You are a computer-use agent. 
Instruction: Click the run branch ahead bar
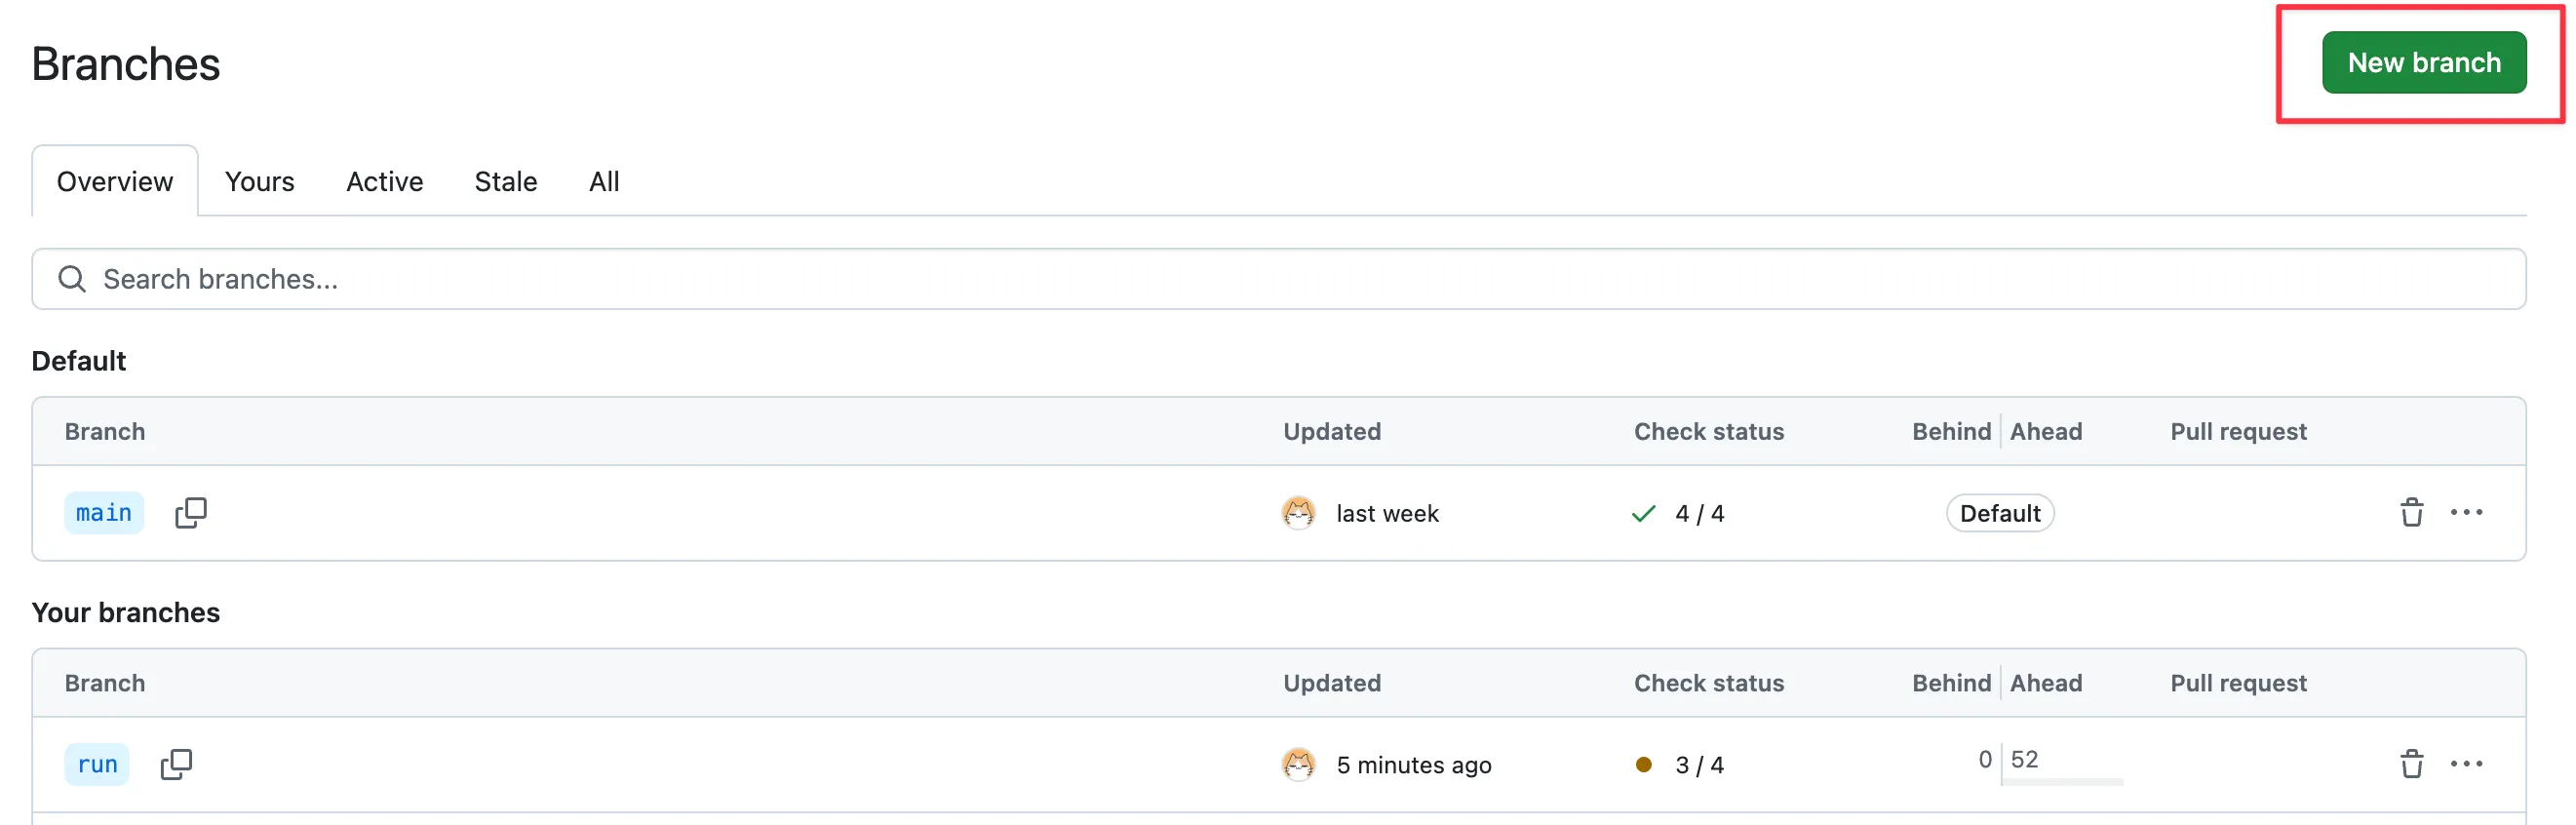click(2062, 782)
